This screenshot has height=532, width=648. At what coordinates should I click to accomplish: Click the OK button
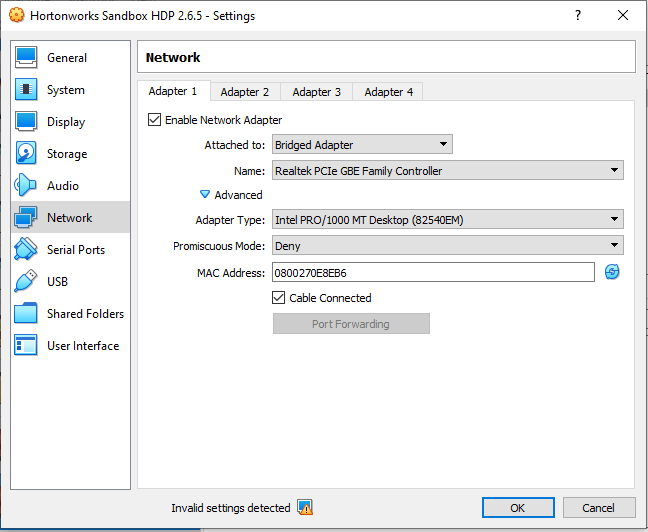(x=518, y=508)
